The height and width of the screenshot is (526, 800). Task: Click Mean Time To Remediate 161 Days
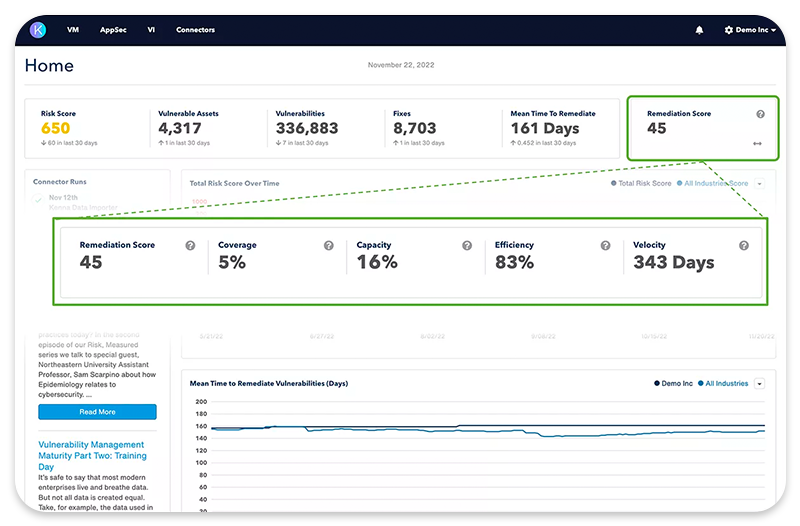545,128
